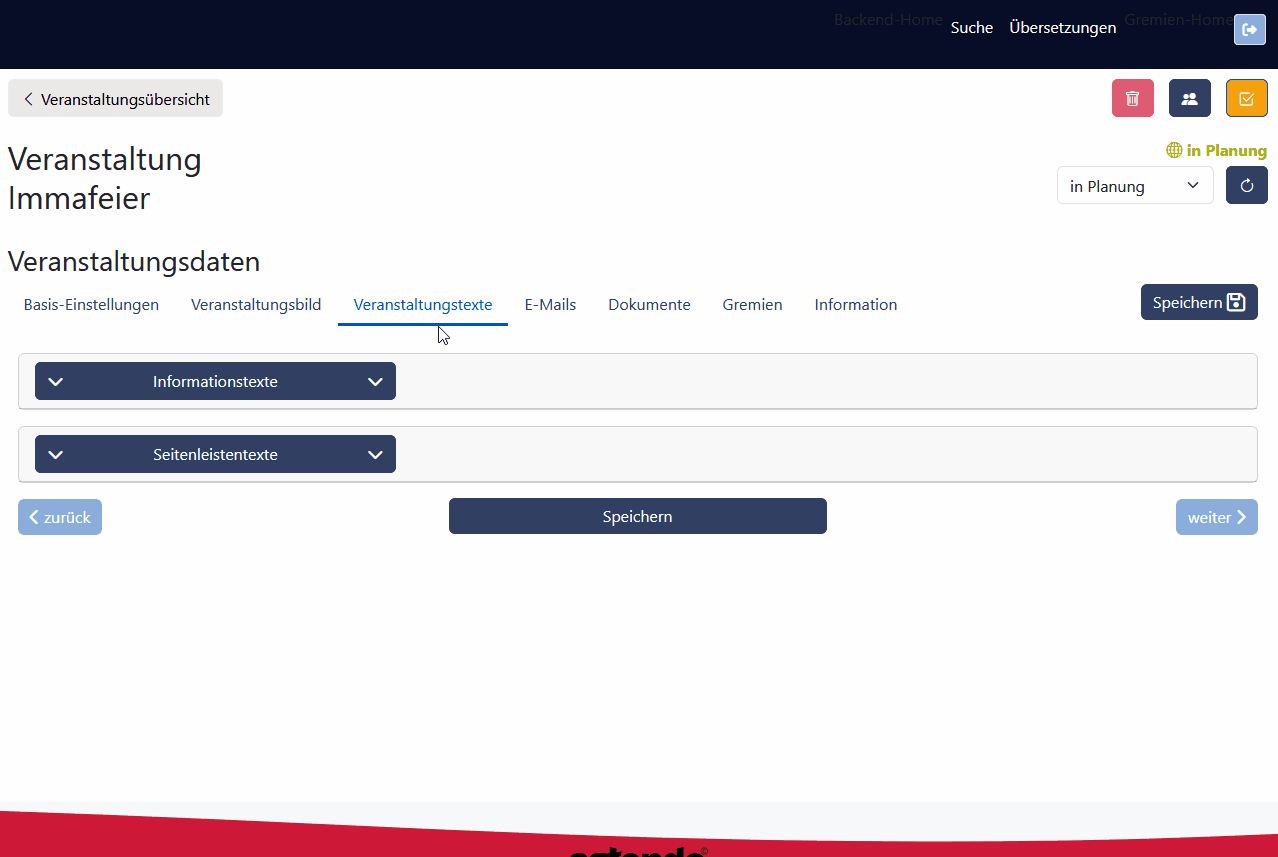Expand the Informationstexte section
The width and height of the screenshot is (1278, 857).
tap(215, 381)
